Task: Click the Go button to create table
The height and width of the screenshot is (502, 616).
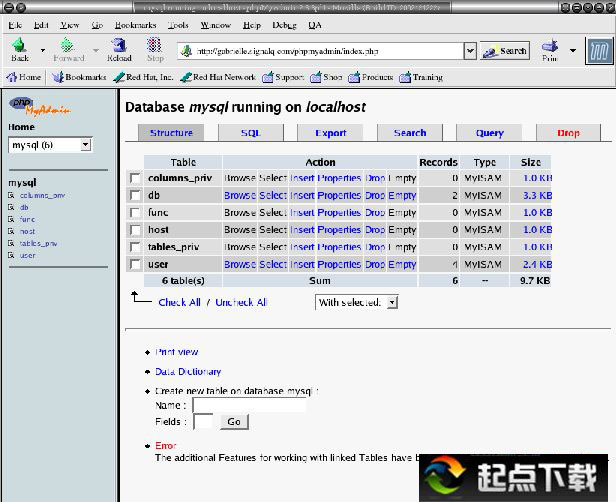Action: [234, 422]
